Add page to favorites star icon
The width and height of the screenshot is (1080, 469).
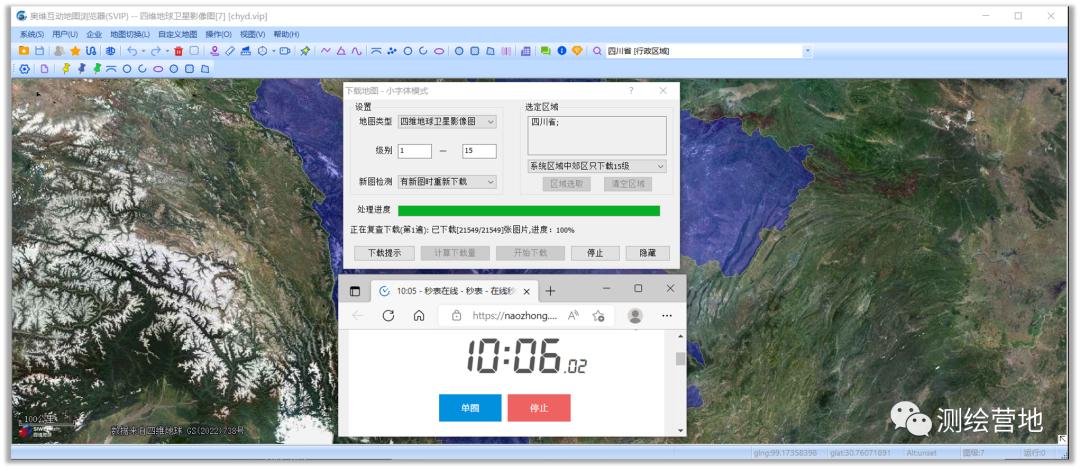pyautogui.click(x=598, y=316)
